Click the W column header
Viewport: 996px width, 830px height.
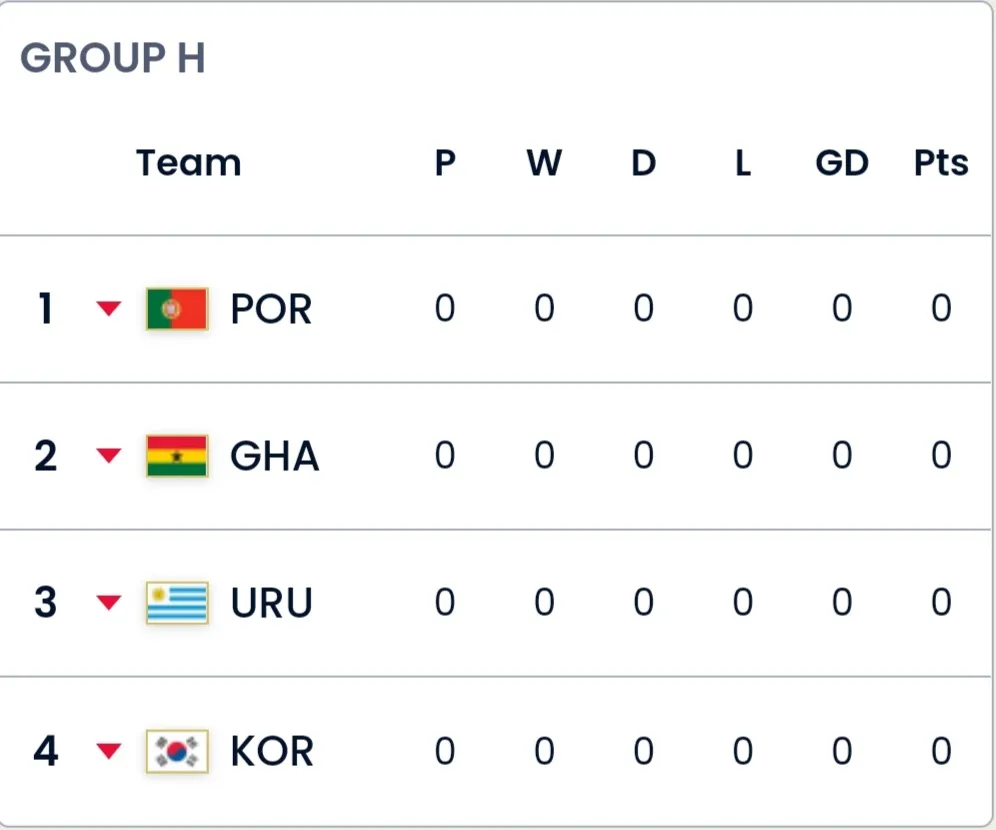coord(544,163)
